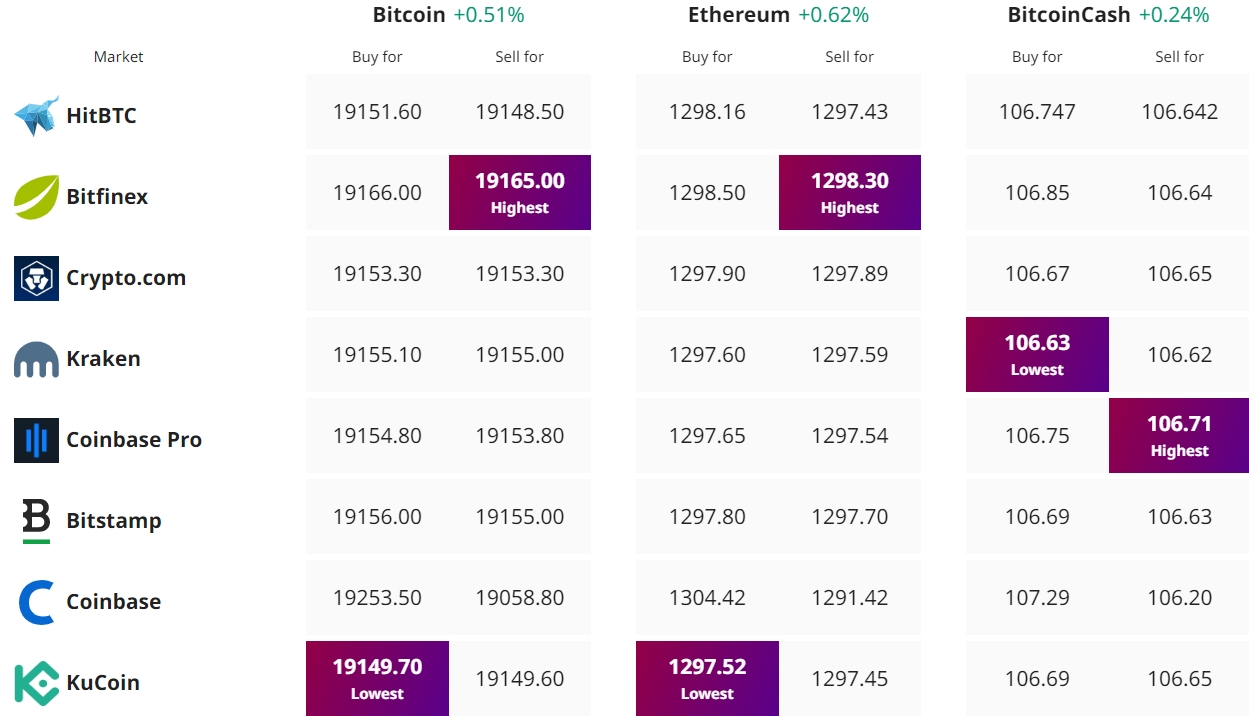This screenshot has height=716, width=1249.
Task: Click the HitBTC exchange logo icon
Action: click(36, 116)
